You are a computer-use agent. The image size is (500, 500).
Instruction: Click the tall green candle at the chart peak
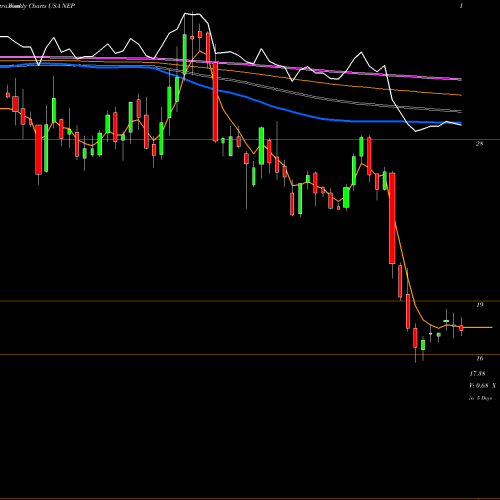pos(185,54)
